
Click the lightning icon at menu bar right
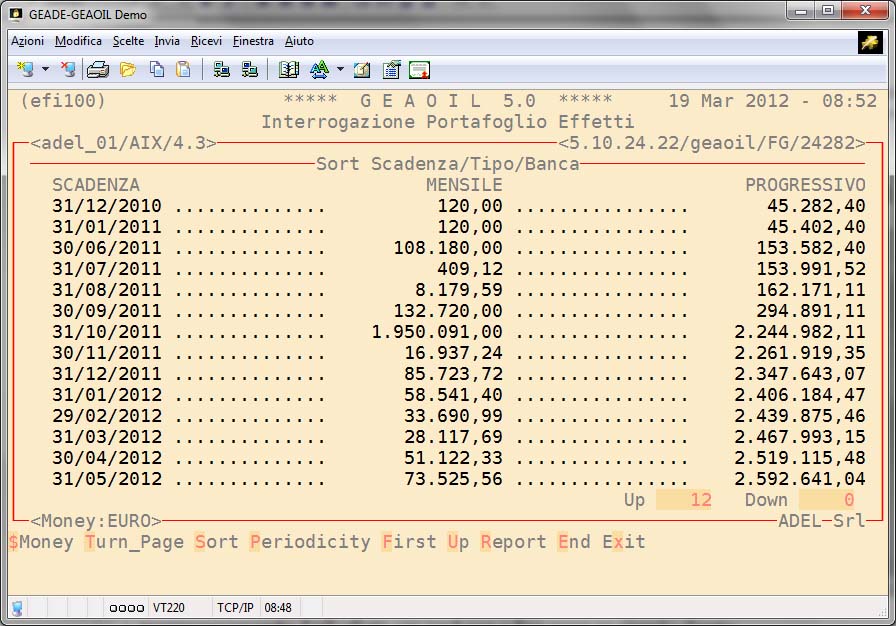[869, 41]
